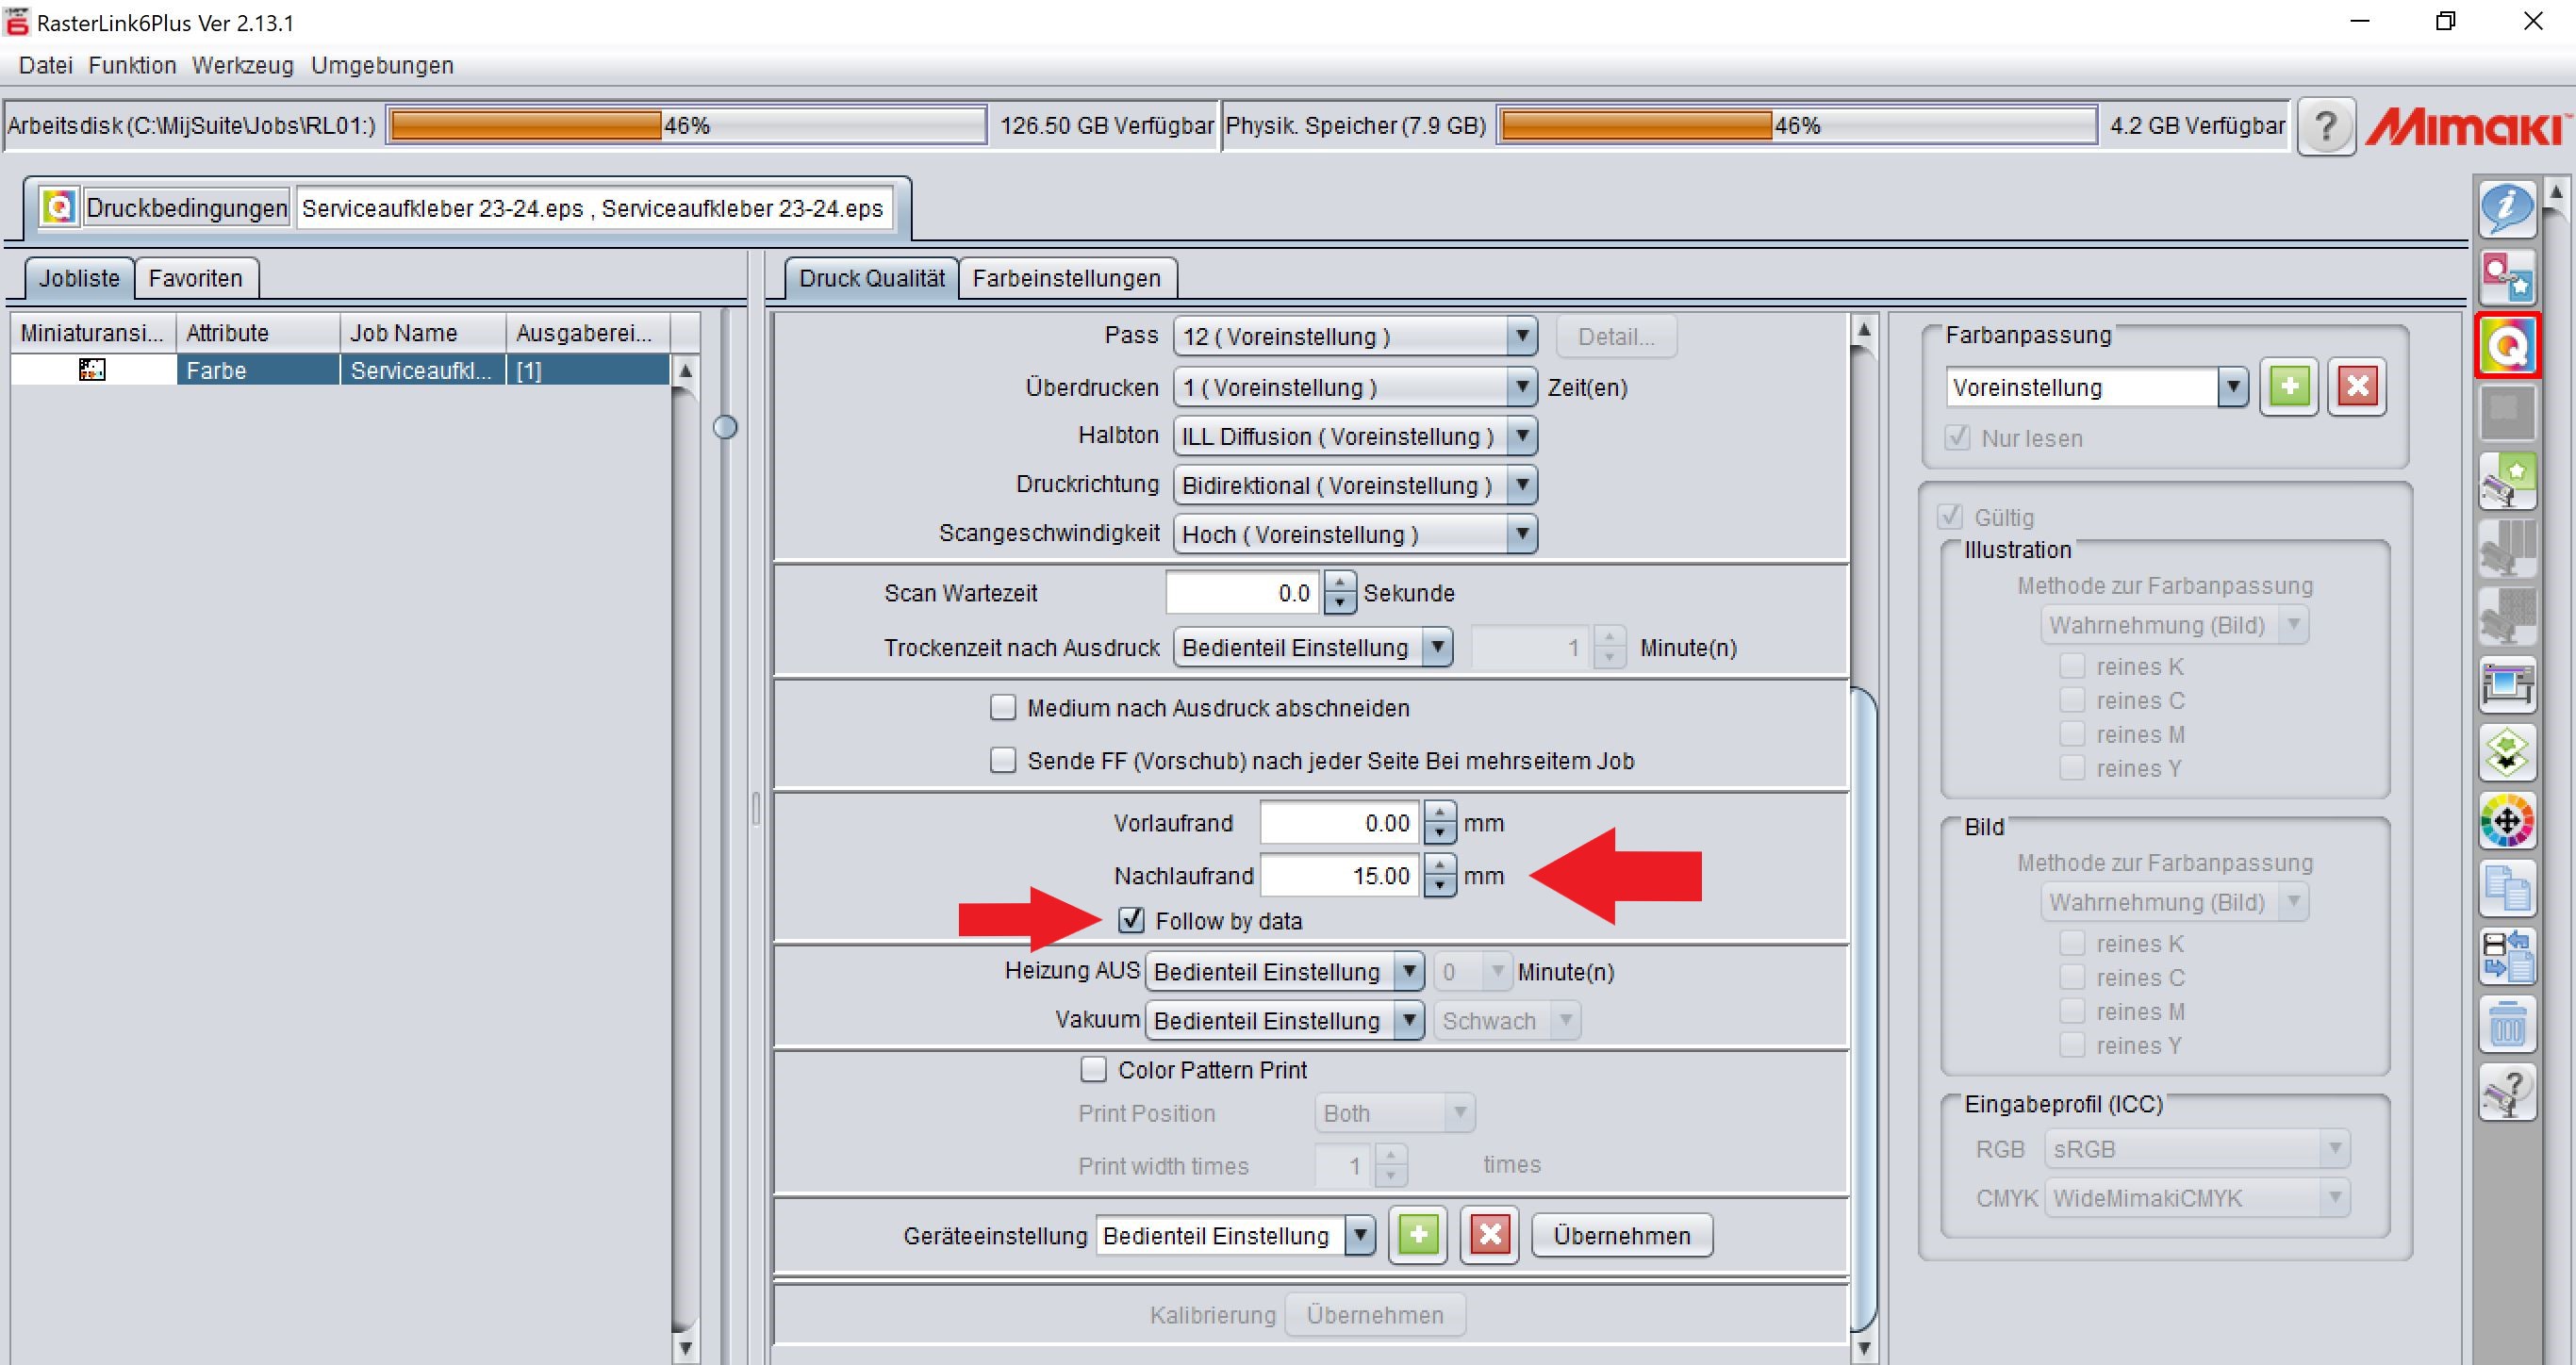Click the help question mark button
Screen dimensions: 2576x1365
click(2326, 127)
